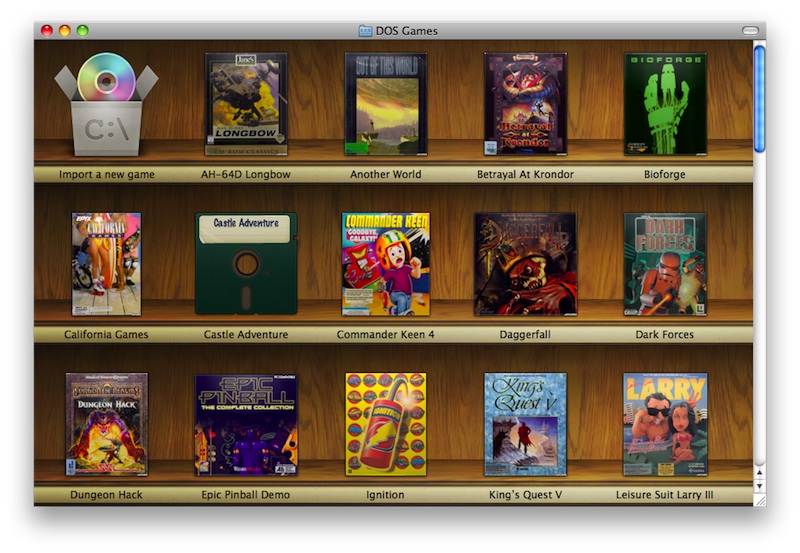Open the Import a new game icon

[106, 105]
